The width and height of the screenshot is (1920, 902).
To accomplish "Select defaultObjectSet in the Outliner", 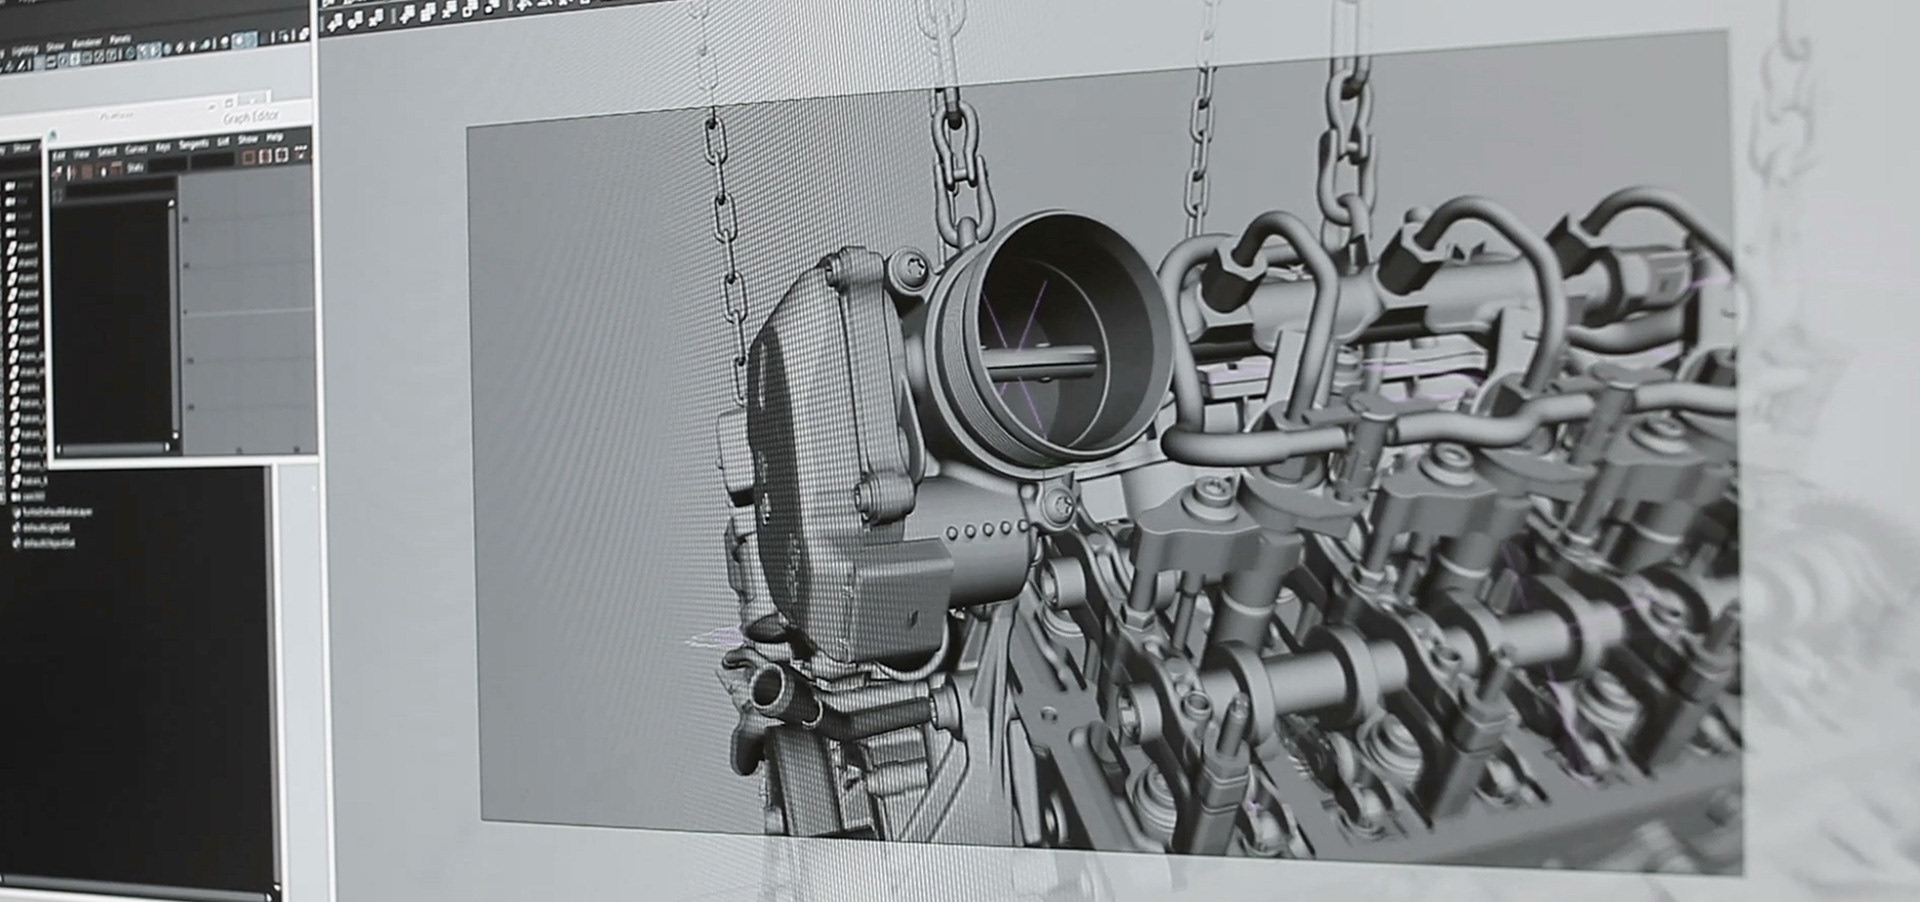I will (x=45, y=543).
